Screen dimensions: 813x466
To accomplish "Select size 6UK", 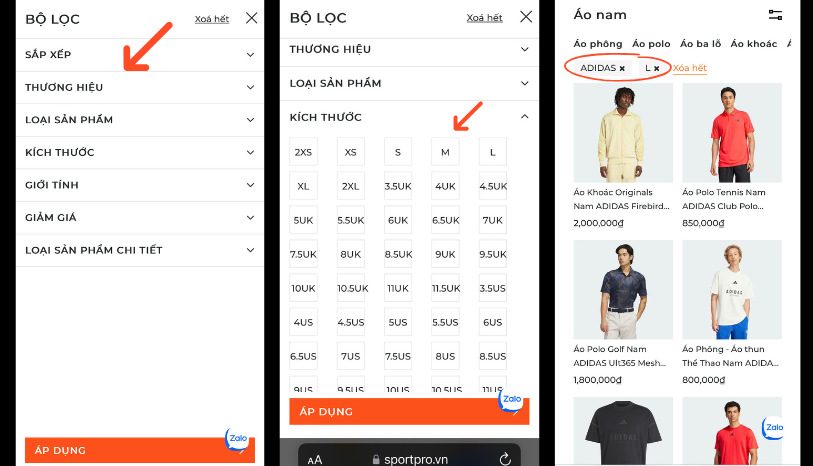I will click(x=398, y=220).
